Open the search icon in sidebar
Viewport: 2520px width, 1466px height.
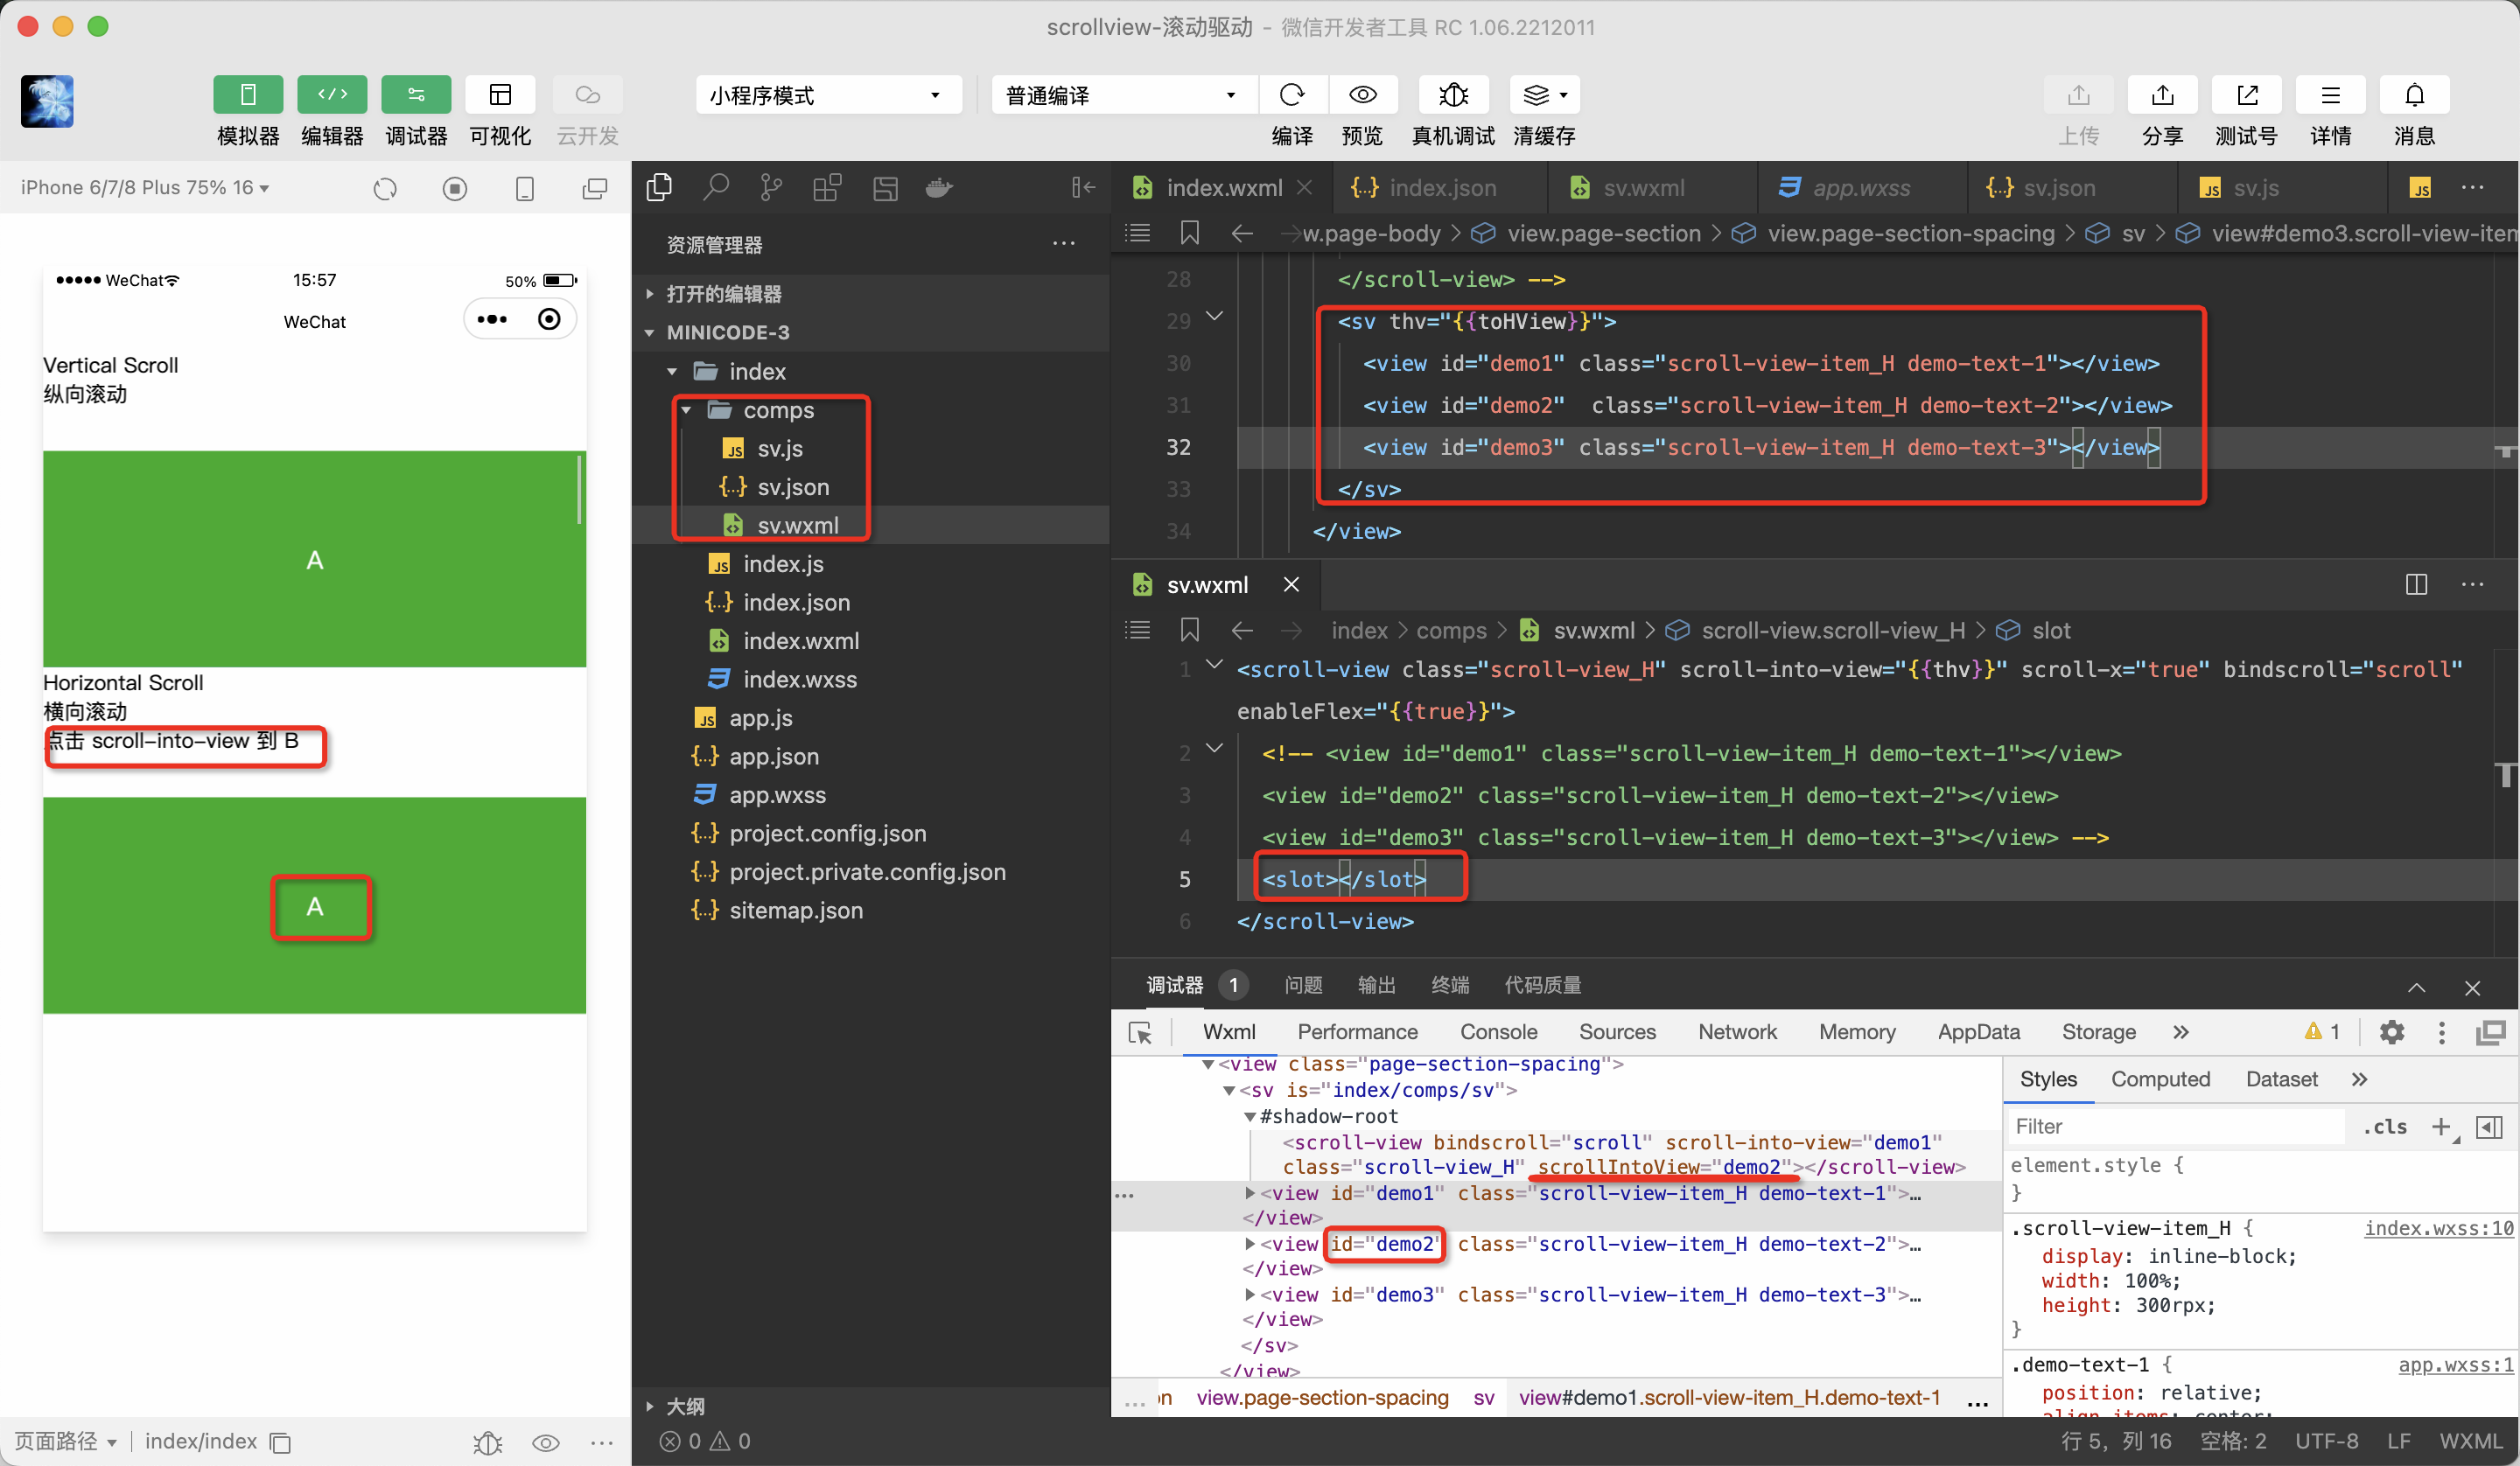click(x=715, y=187)
